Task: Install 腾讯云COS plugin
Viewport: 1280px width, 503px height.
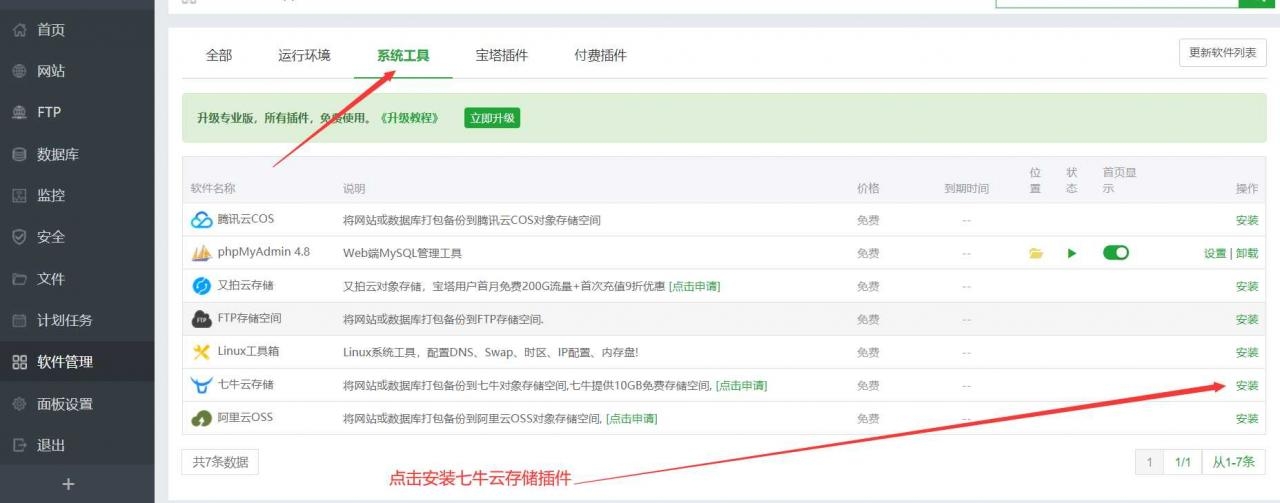Action: coord(1247,220)
